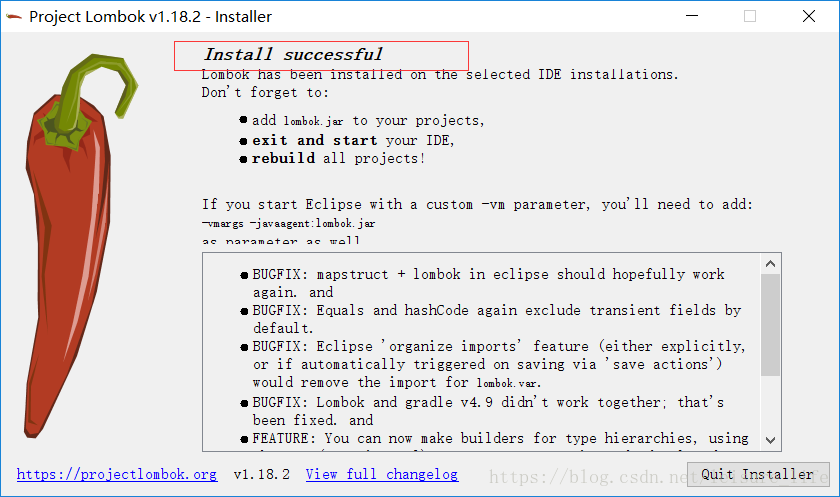Open the View full changelog link
This screenshot has height=497, width=840.
(382, 475)
